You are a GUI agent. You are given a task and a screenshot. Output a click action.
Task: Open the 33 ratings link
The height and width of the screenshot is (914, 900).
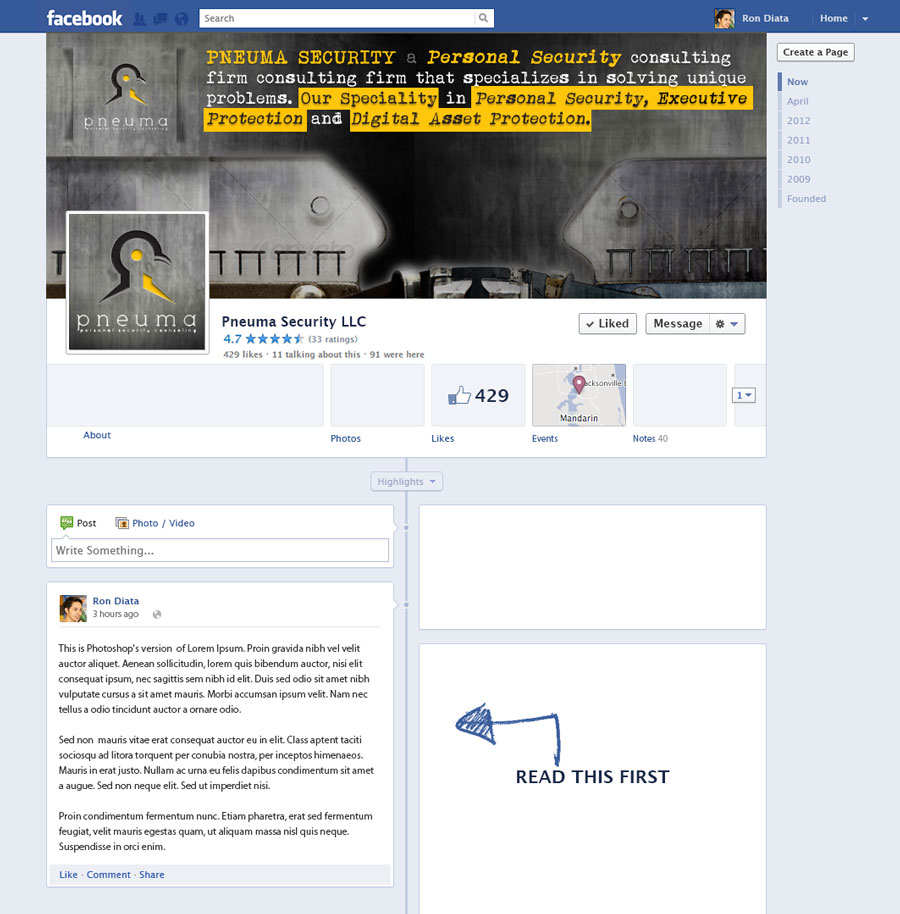click(x=333, y=339)
